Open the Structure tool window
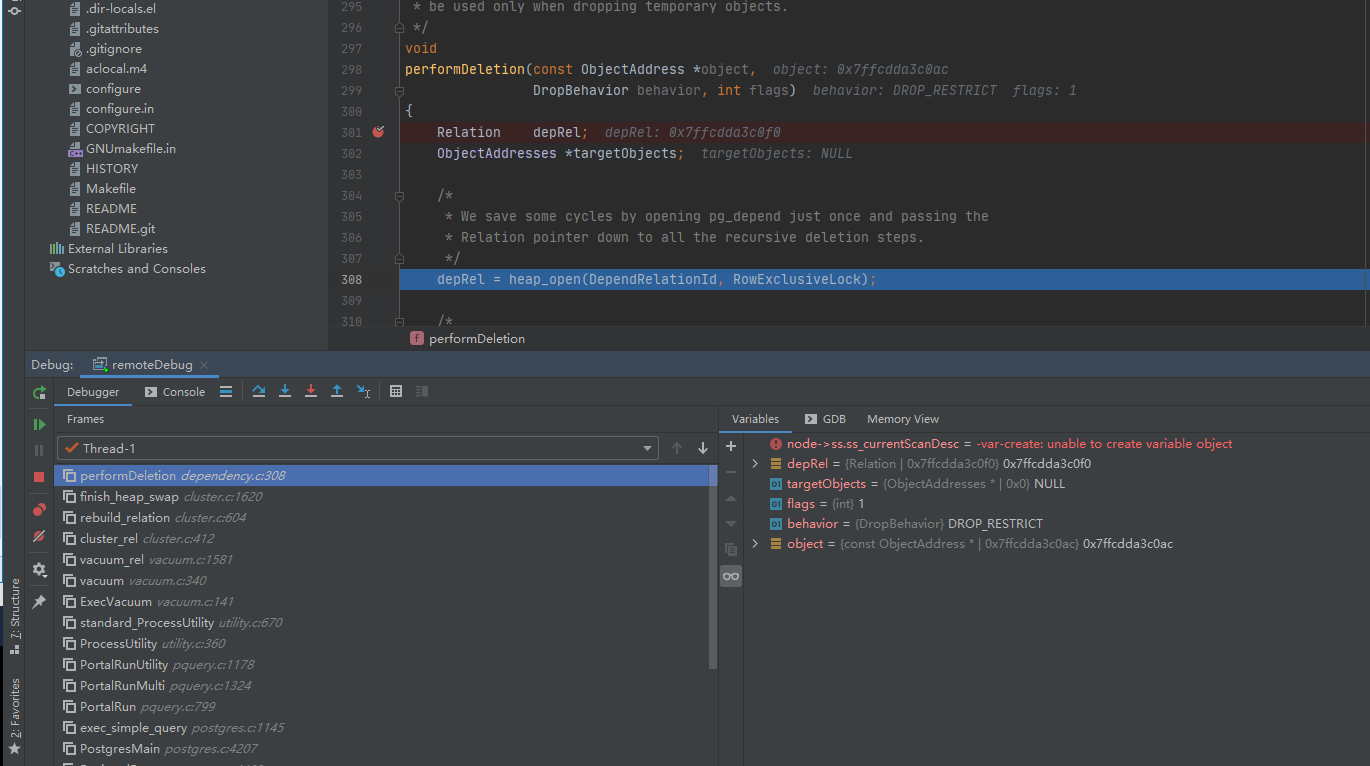Image resolution: width=1370 pixels, height=766 pixels. click(14, 616)
